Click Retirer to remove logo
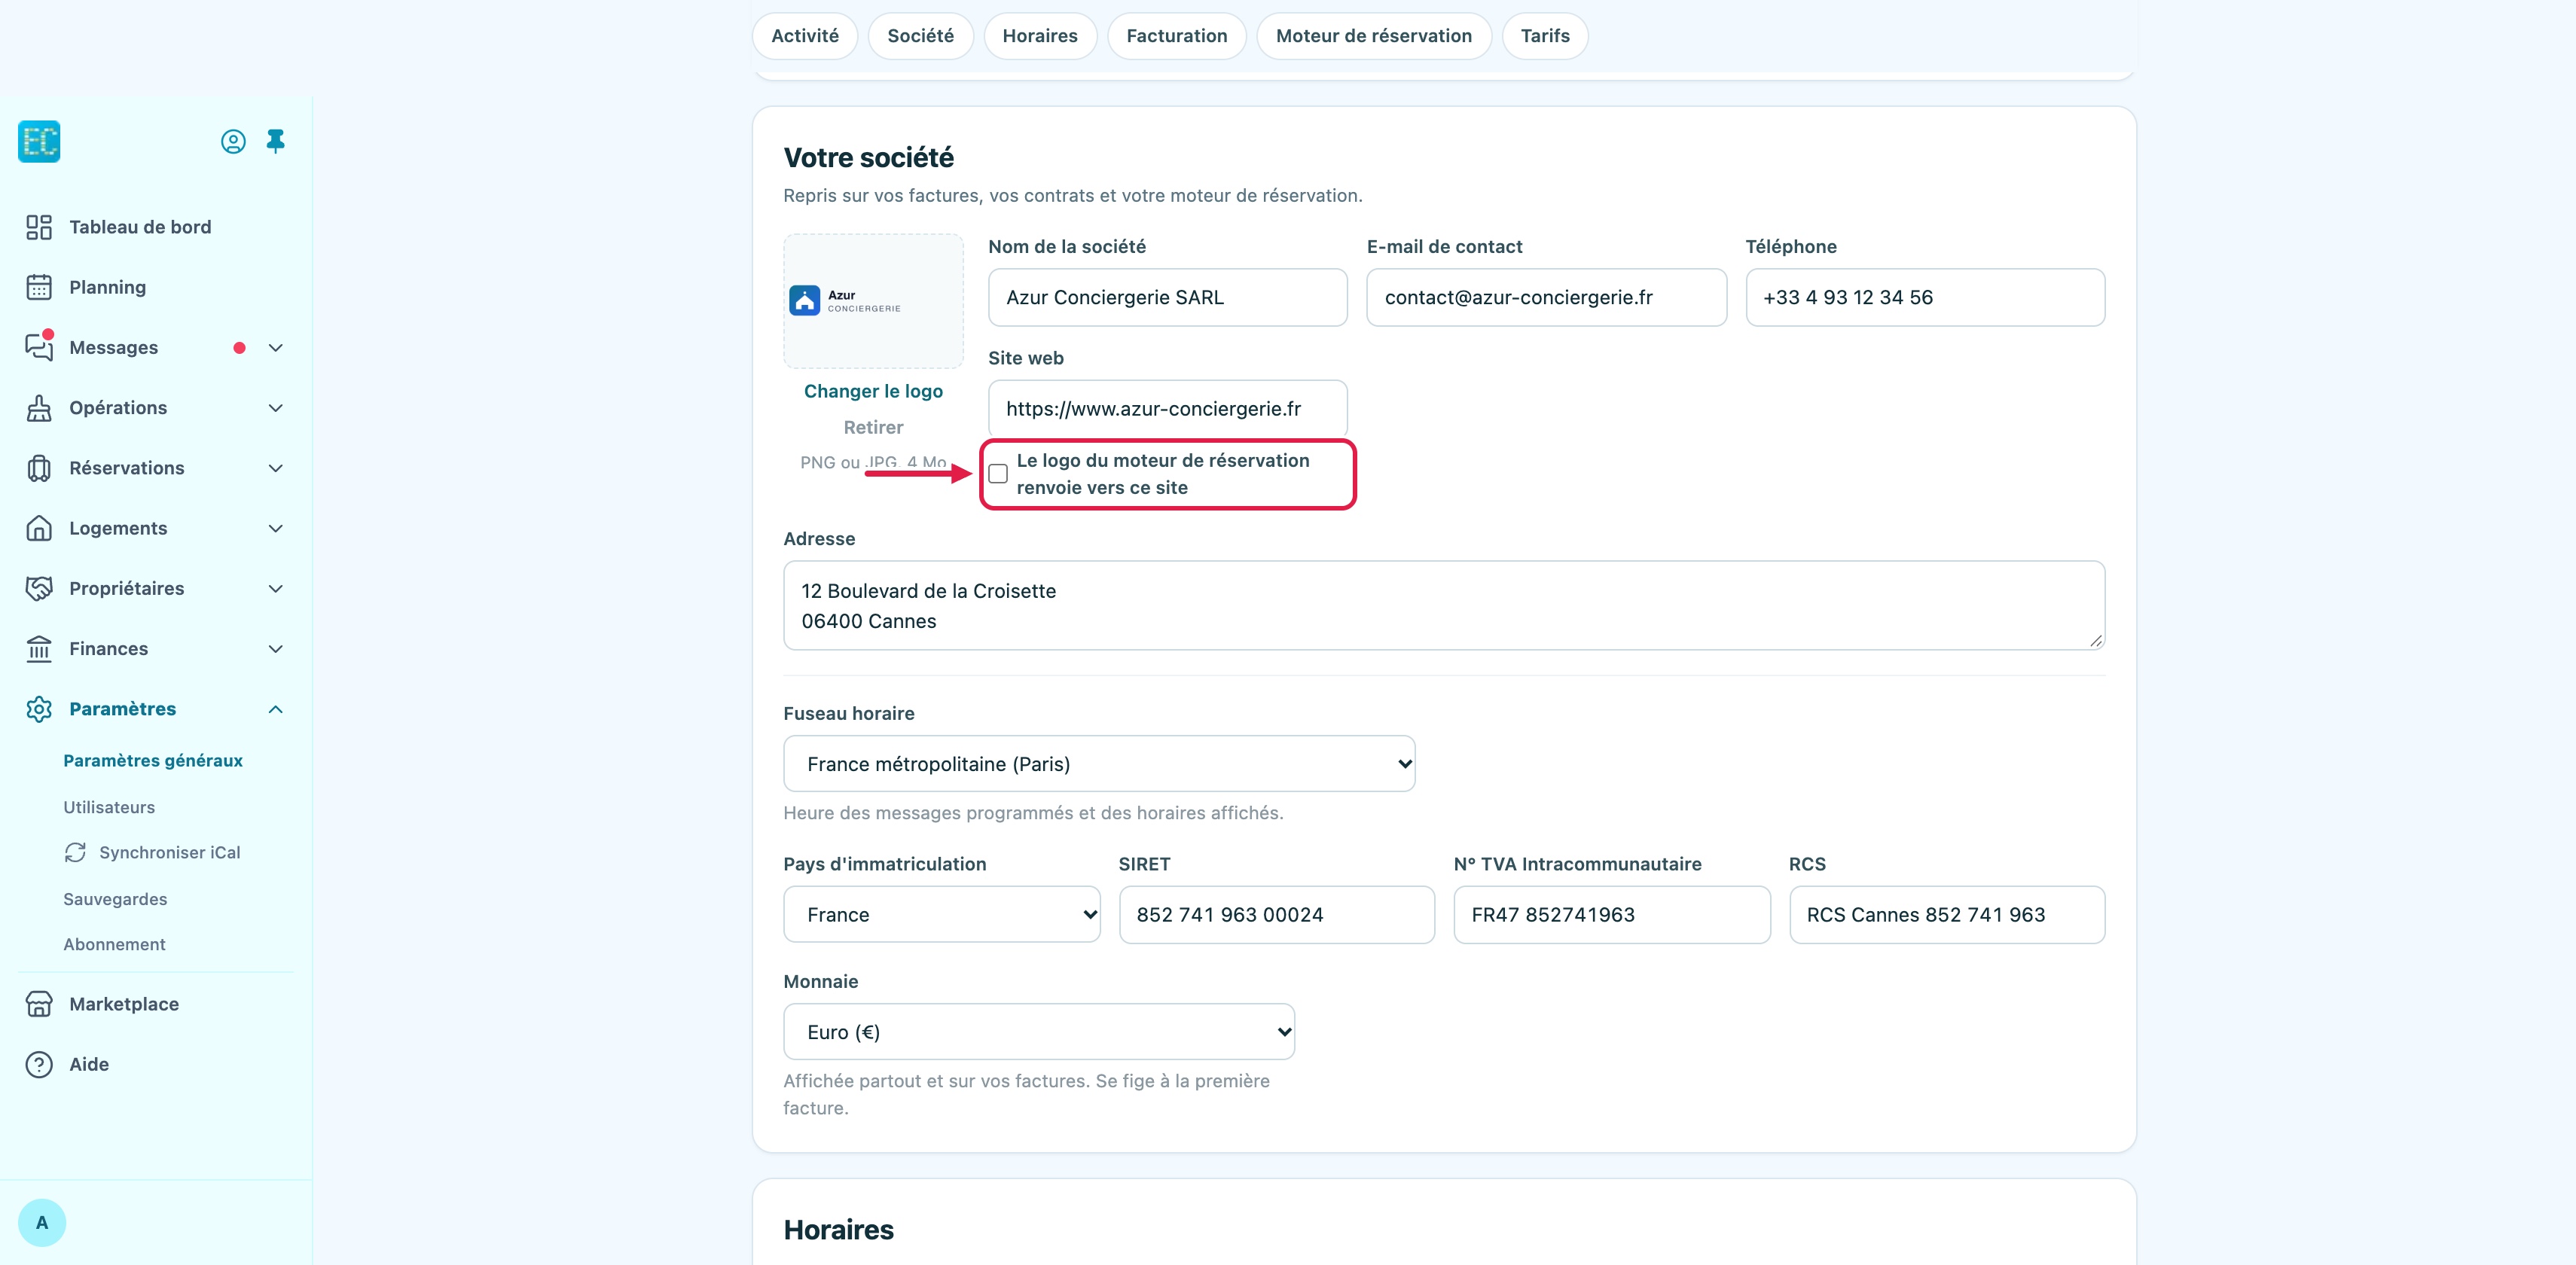Image resolution: width=2576 pixels, height=1265 pixels. click(x=873, y=427)
